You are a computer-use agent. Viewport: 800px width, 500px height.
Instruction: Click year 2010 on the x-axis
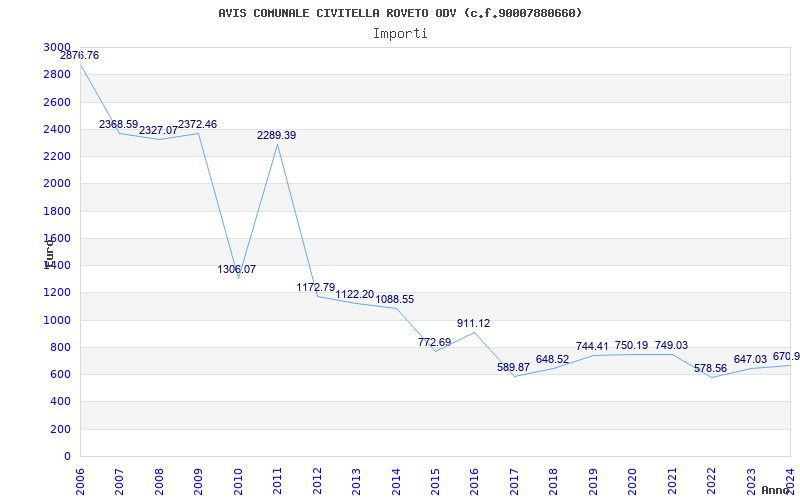(x=238, y=482)
